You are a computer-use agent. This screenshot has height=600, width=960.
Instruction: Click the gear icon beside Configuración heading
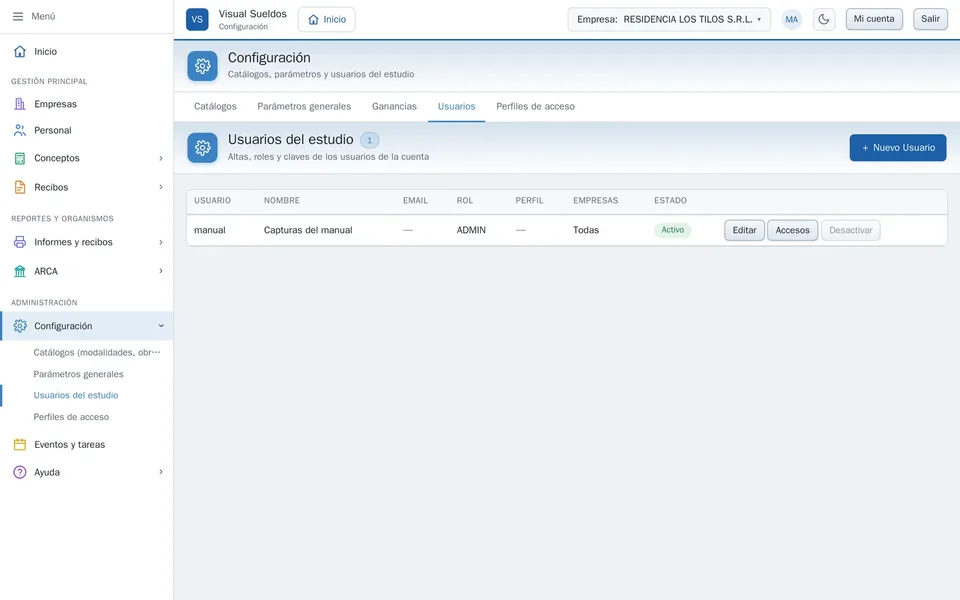203,66
